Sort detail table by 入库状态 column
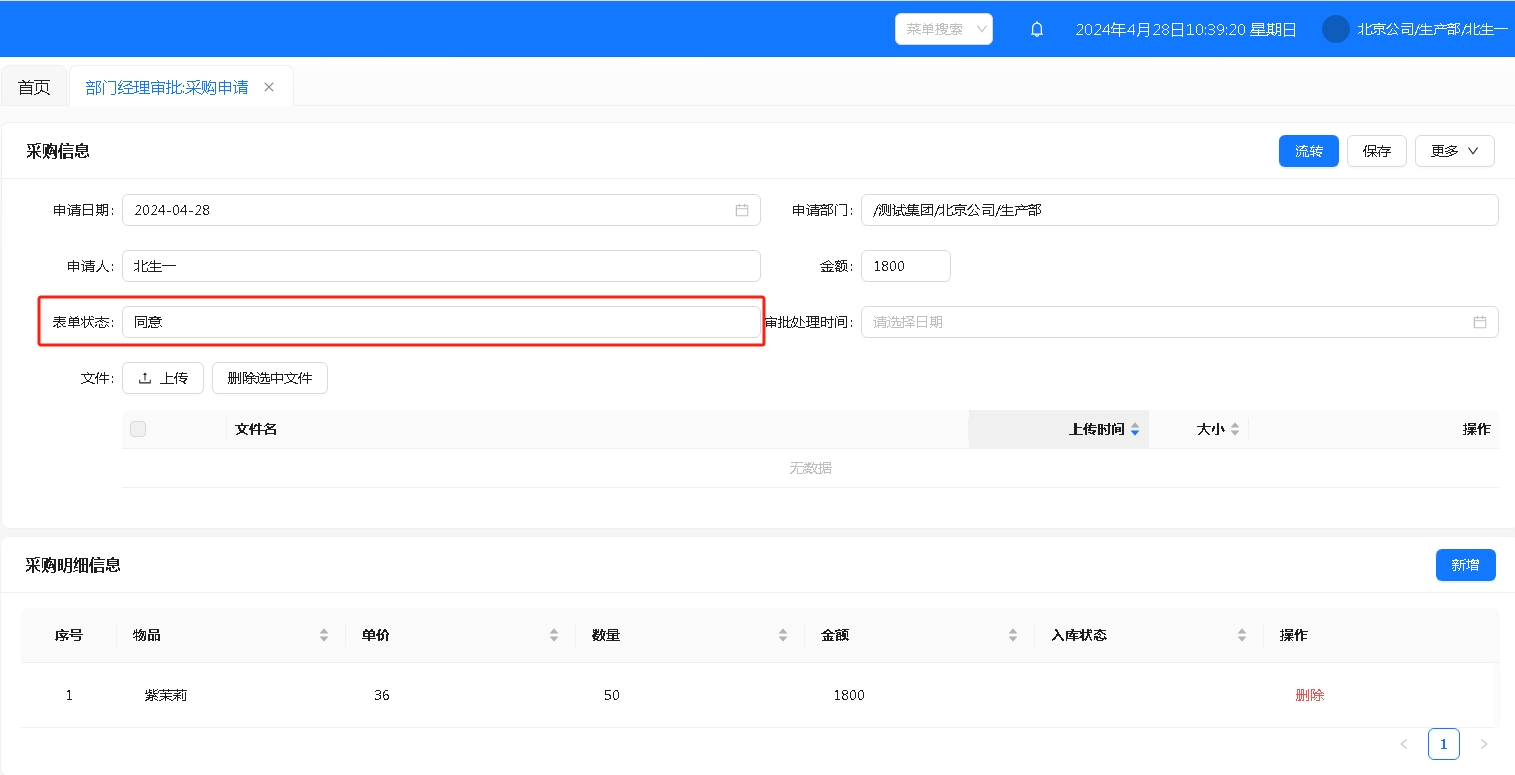The image size is (1515, 775). (1241, 635)
